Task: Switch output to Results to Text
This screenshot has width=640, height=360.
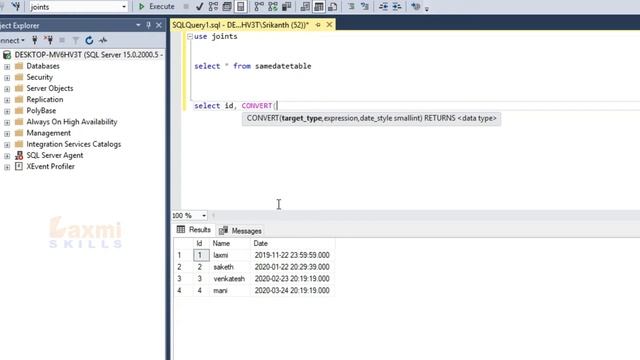Action: click(305, 7)
